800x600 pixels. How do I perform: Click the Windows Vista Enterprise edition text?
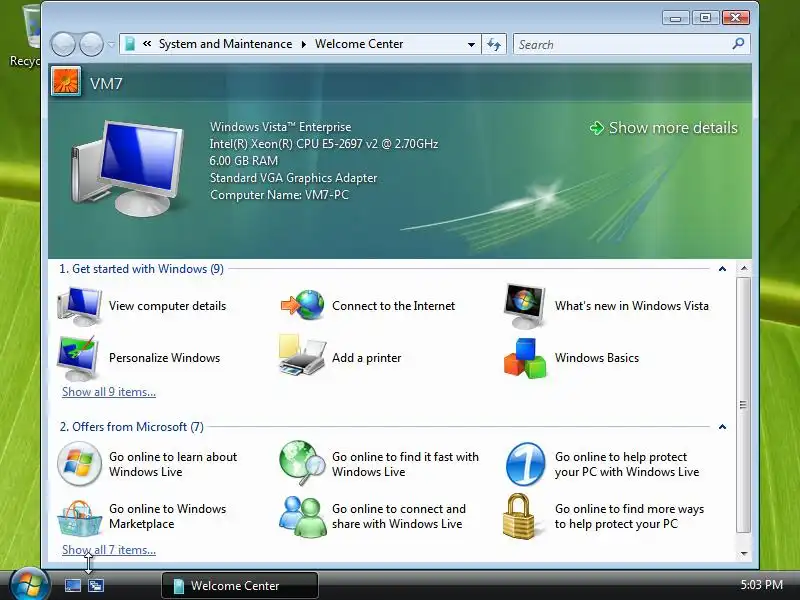(280, 127)
